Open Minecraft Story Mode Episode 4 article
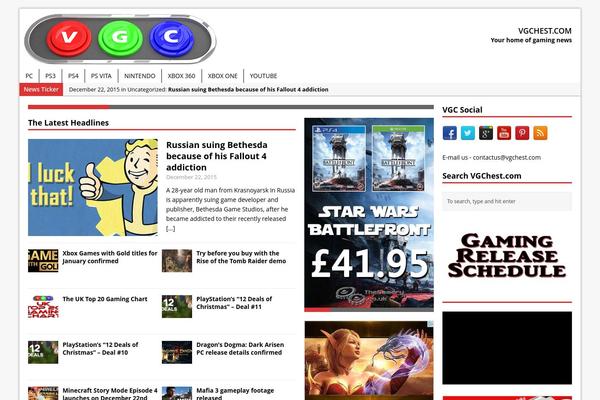The image size is (600, 400). coord(110,394)
